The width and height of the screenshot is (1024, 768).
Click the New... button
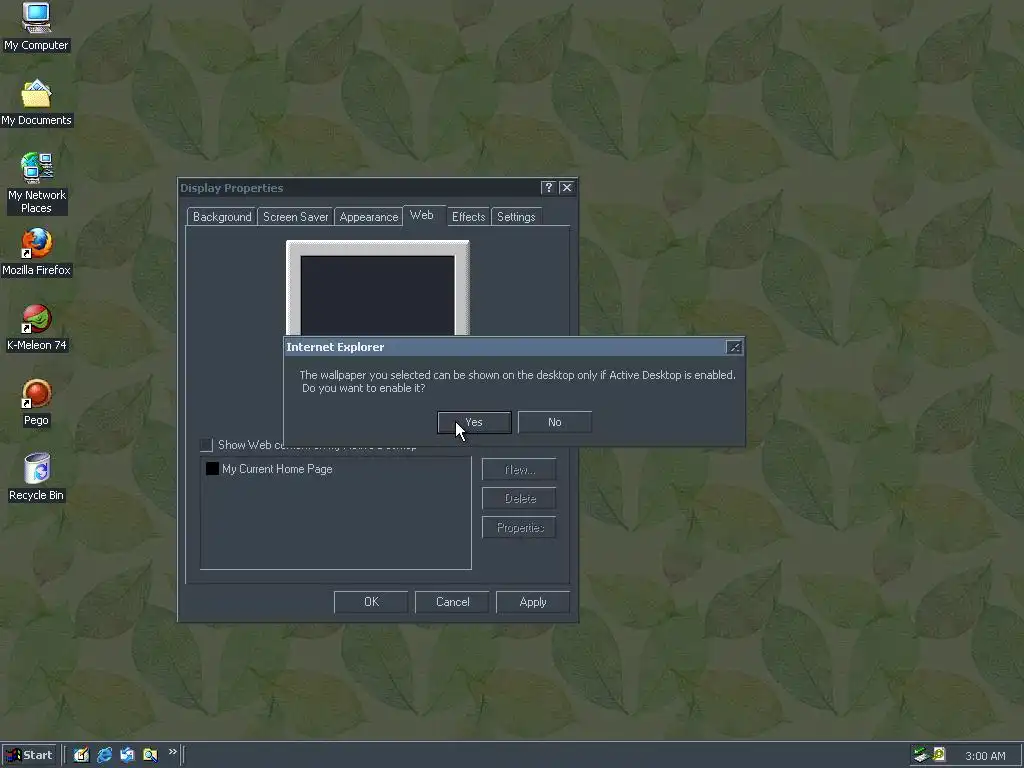519,470
